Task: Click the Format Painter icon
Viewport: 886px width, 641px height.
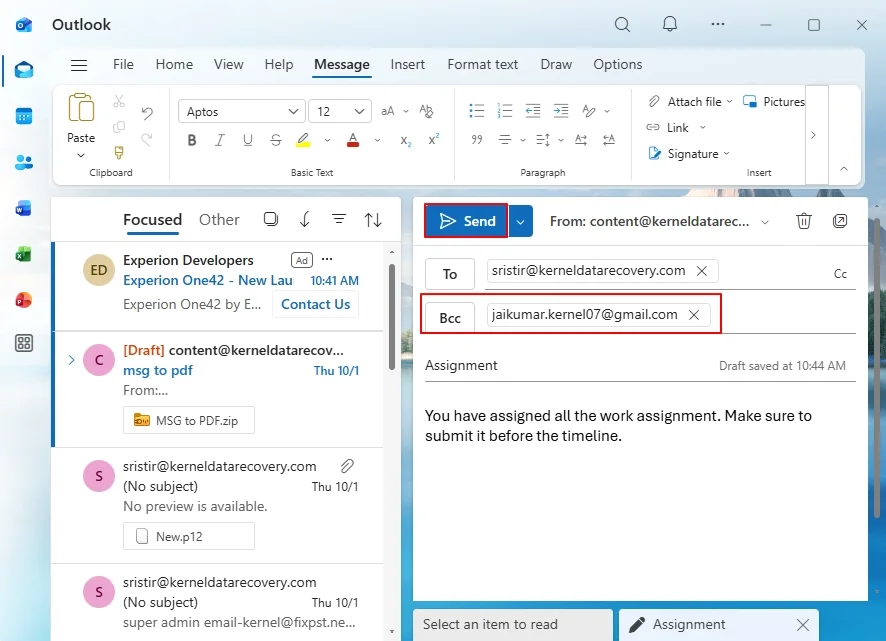Action: click(x=119, y=153)
